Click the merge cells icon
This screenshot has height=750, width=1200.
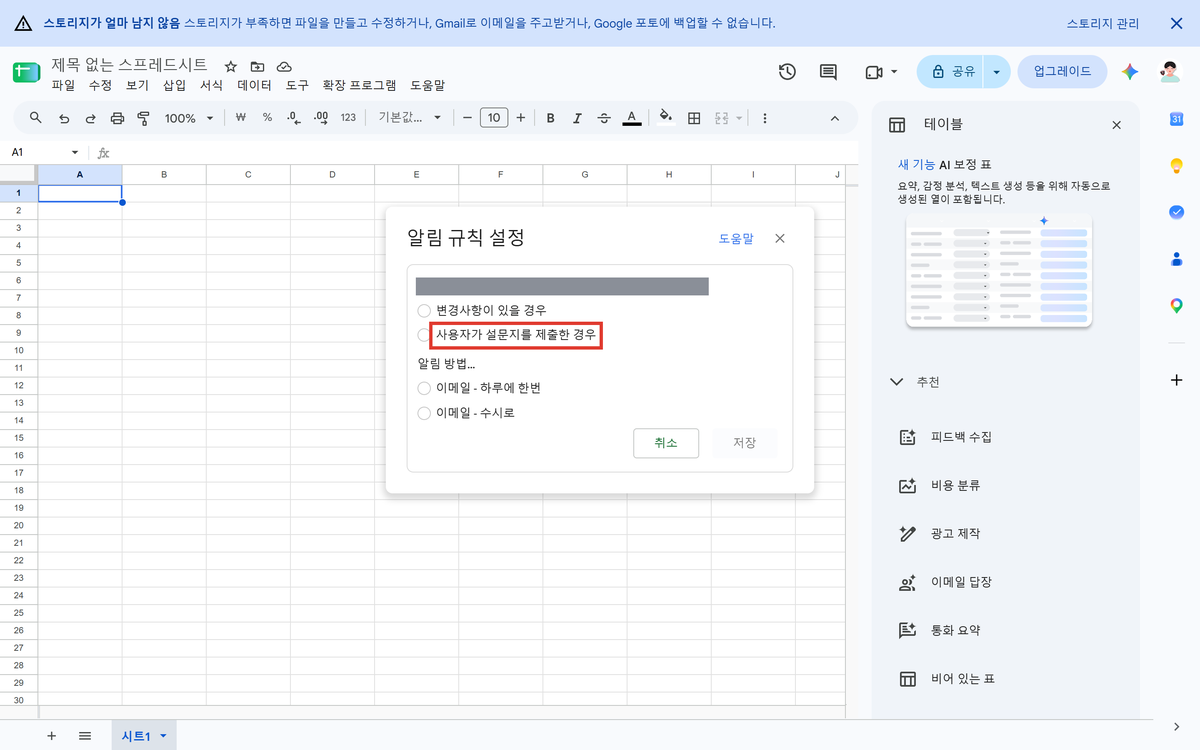pos(722,118)
